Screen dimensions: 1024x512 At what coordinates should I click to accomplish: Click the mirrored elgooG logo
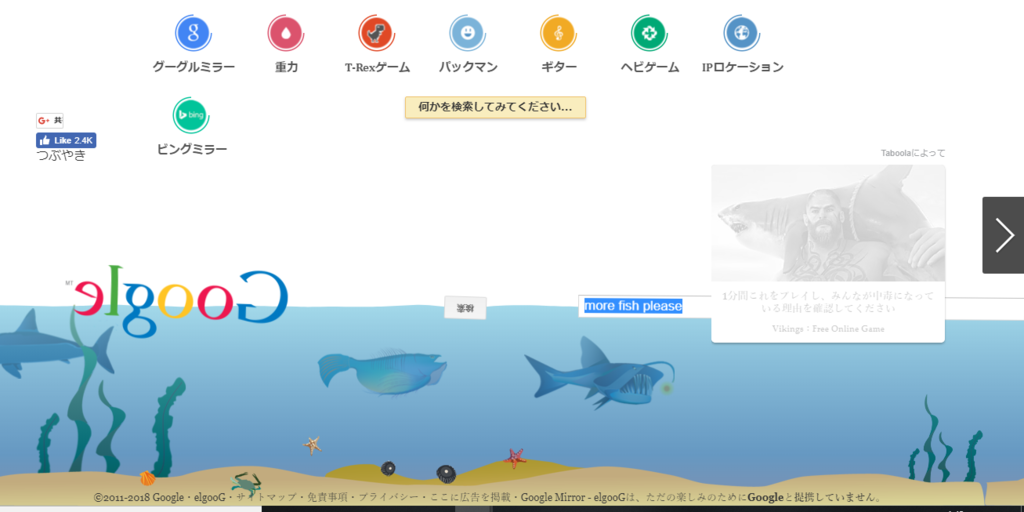(180, 300)
